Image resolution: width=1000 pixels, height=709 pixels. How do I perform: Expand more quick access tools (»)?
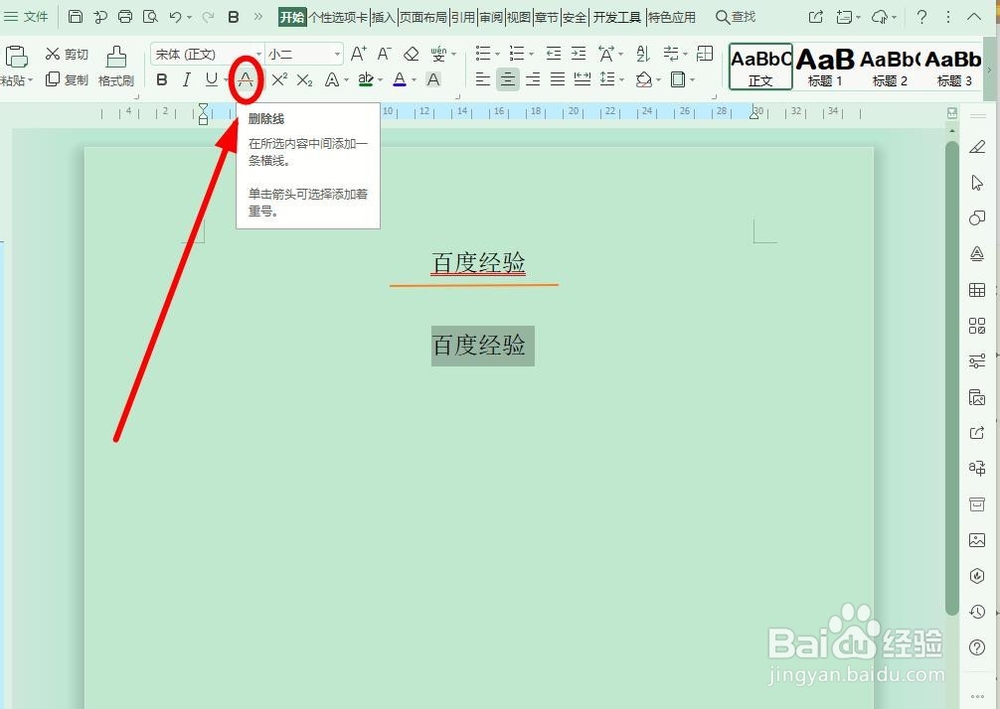(x=258, y=17)
